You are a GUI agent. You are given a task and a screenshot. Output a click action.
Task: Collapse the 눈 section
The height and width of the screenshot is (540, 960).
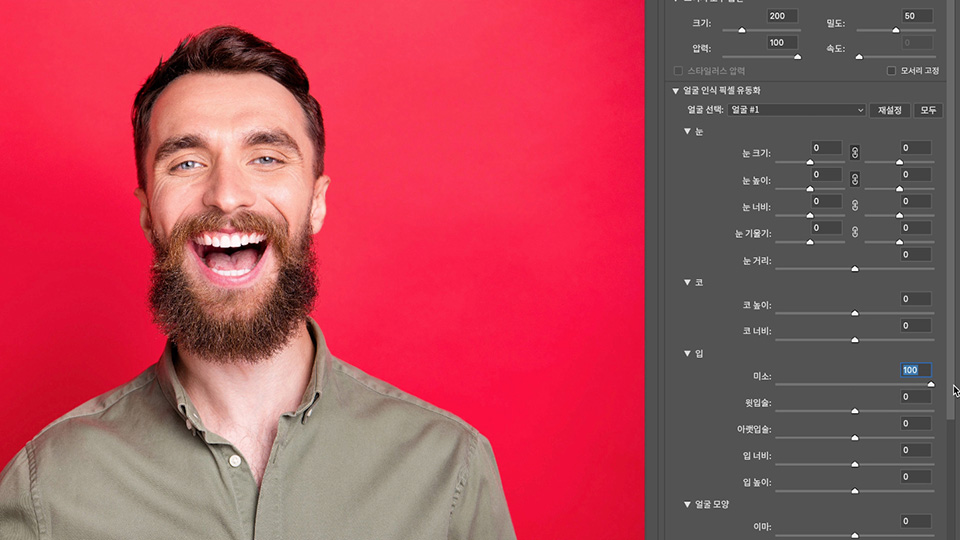pyautogui.click(x=687, y=132)
